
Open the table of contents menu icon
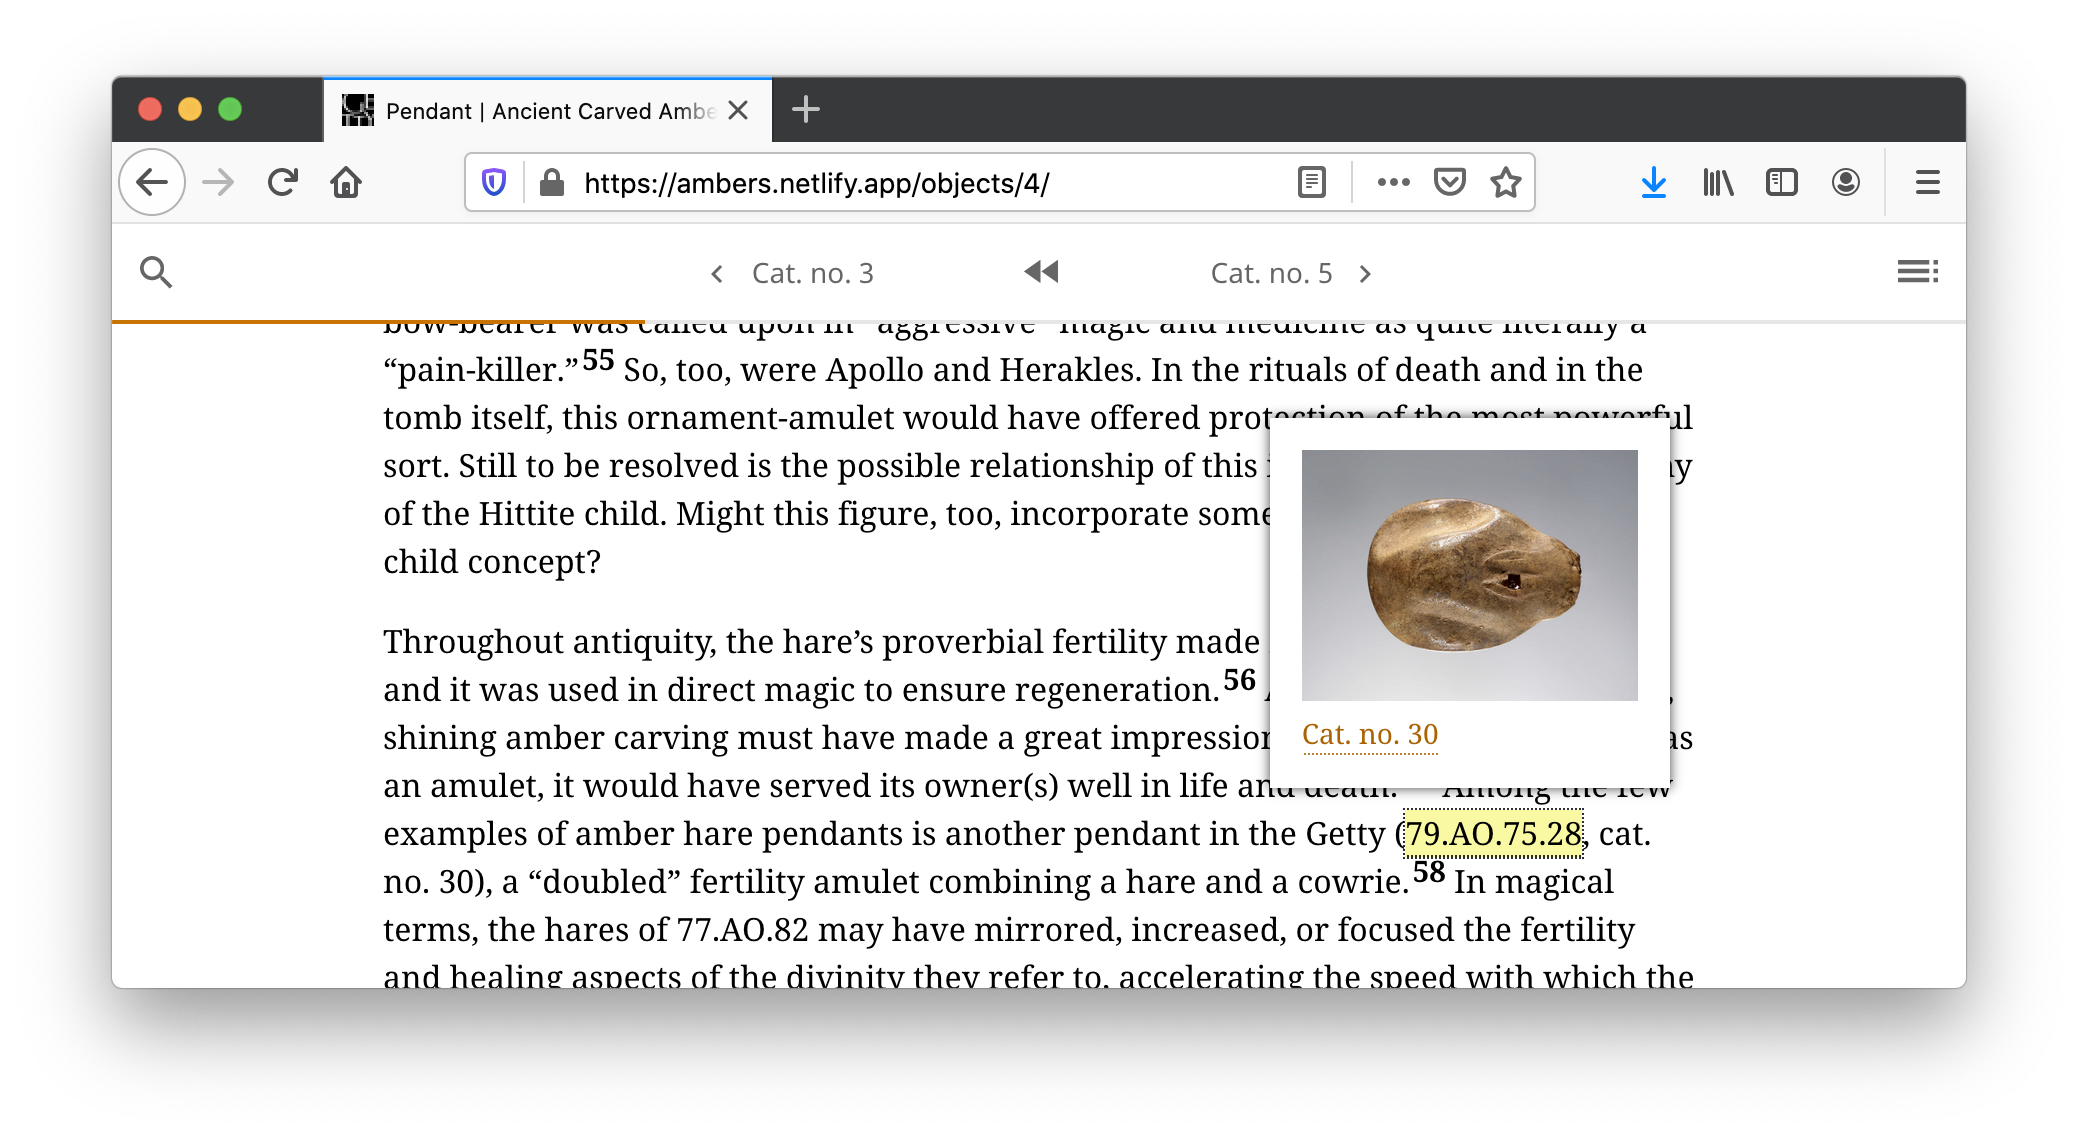tap(1917, 272)
